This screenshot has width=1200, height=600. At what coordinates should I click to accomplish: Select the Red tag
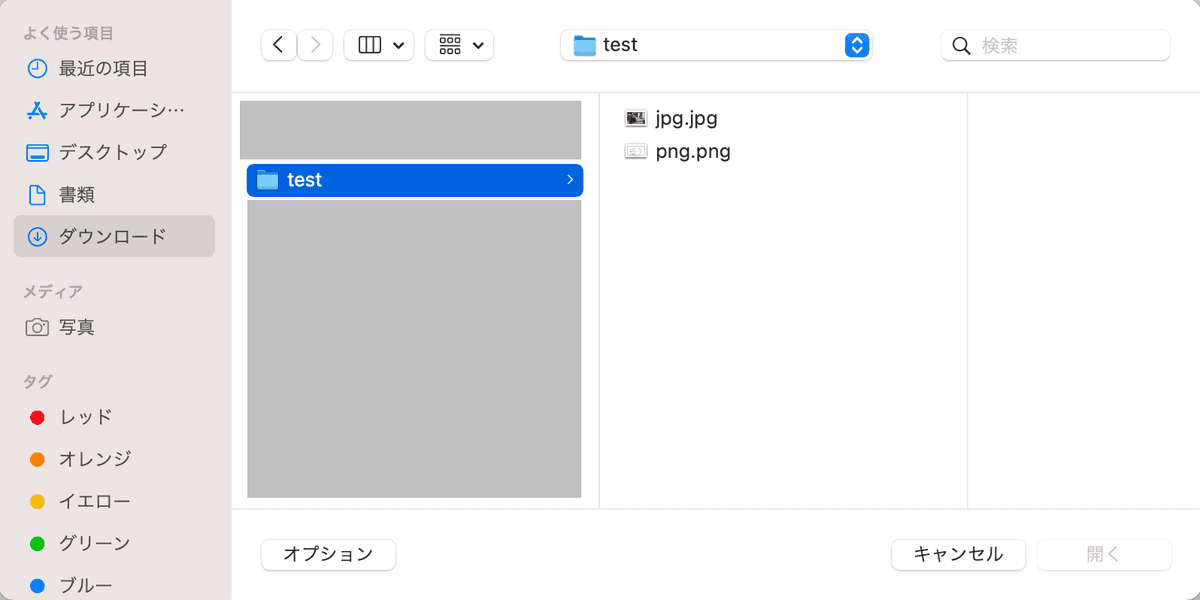tap(85, 417)
